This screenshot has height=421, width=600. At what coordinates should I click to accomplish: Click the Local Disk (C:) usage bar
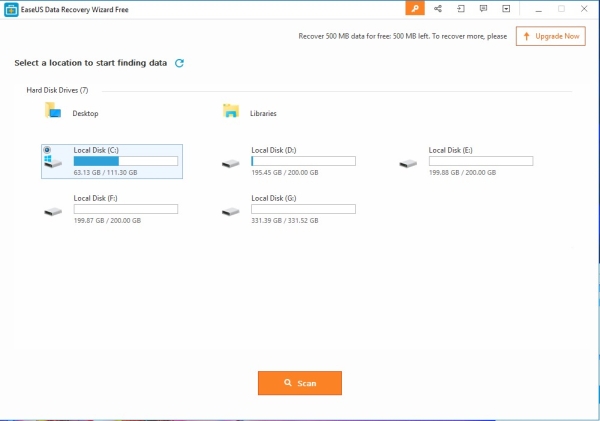tap(126, 161)
